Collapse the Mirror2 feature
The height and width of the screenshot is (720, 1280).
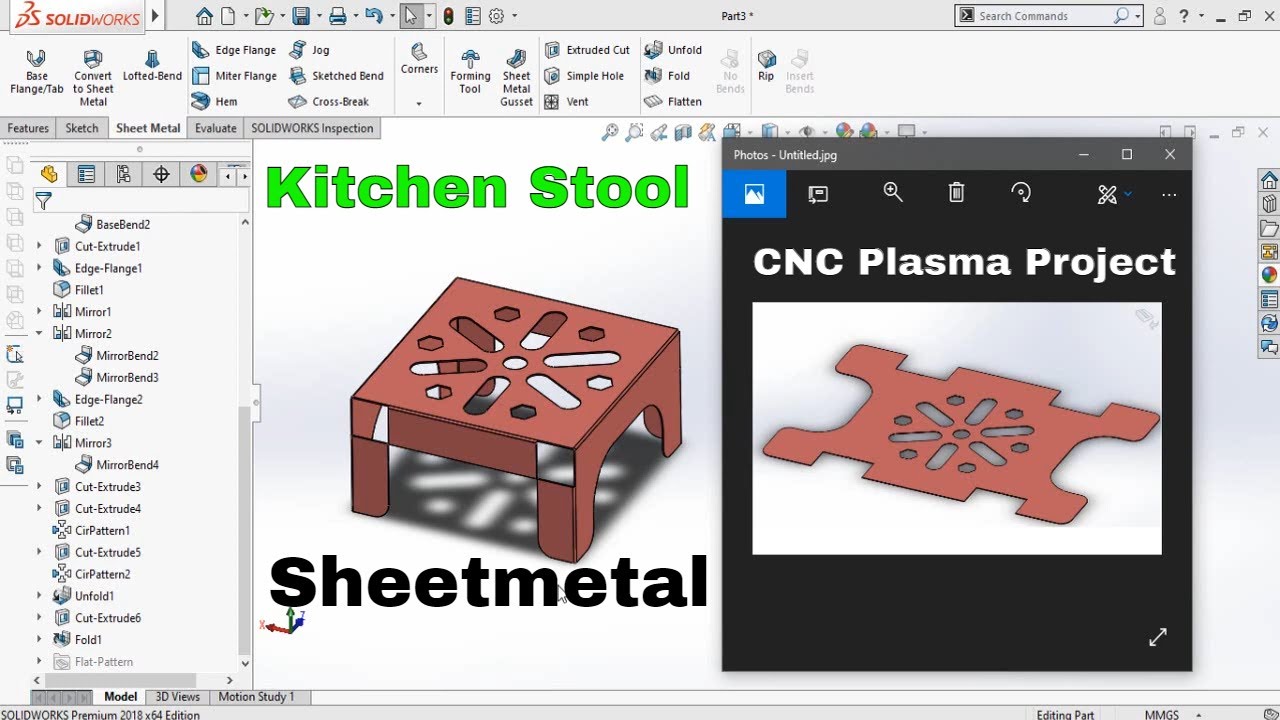39,333
